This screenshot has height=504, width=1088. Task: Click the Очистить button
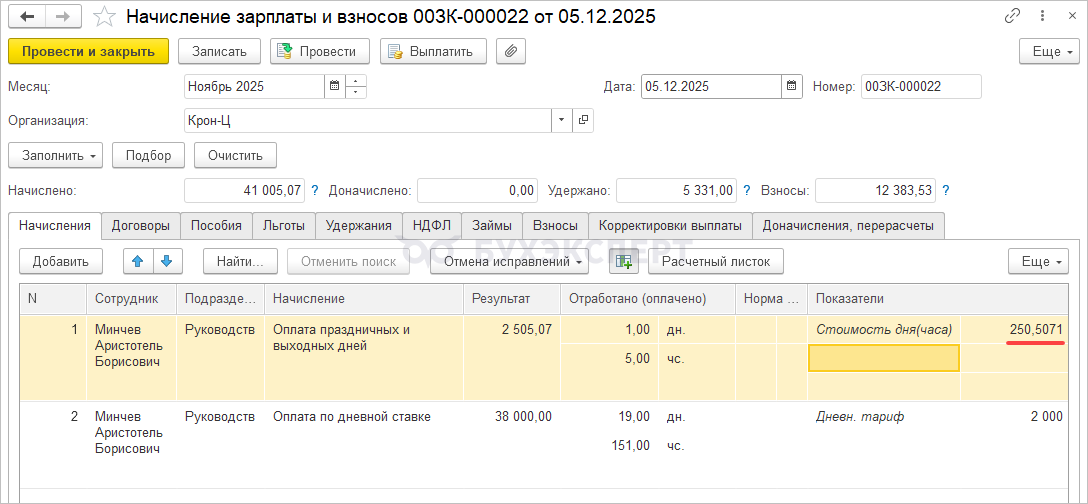pyautogui.click(x=235, y=155)
